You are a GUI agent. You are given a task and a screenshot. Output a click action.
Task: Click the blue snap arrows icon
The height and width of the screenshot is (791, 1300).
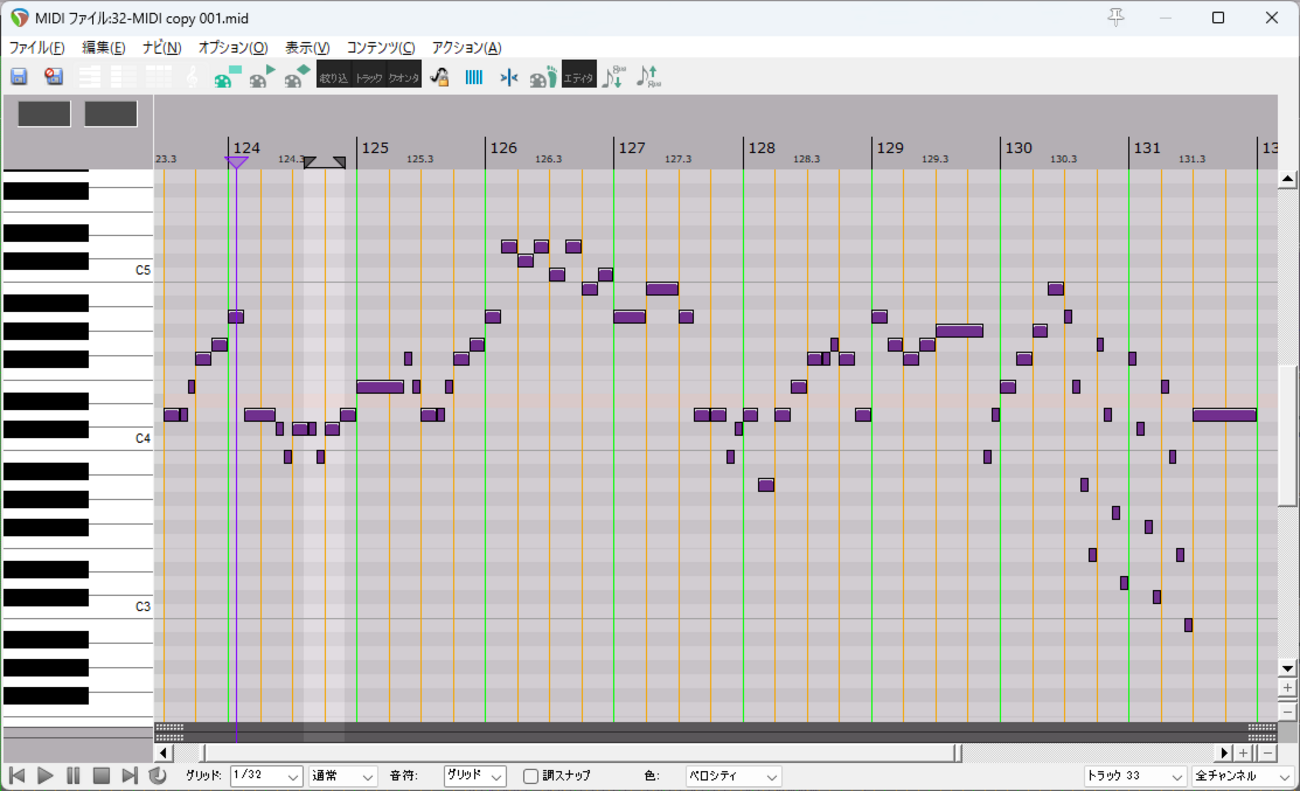click(509, 76)
